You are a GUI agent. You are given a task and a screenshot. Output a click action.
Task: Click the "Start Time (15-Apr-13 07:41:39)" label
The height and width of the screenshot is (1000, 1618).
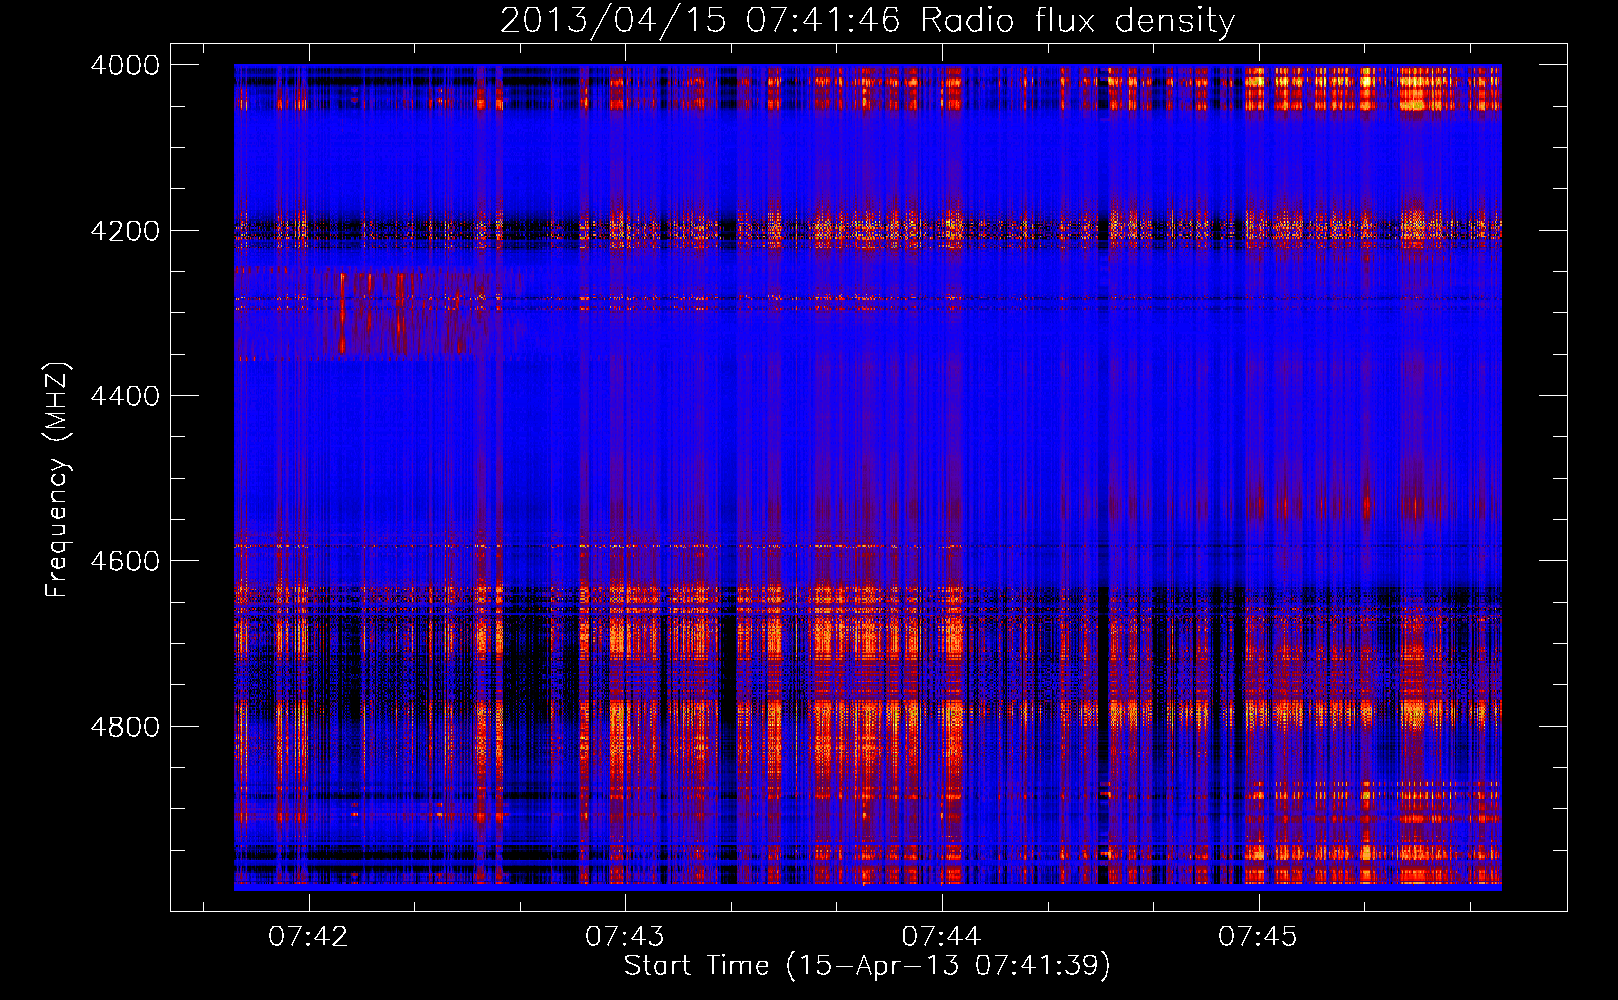867,966
